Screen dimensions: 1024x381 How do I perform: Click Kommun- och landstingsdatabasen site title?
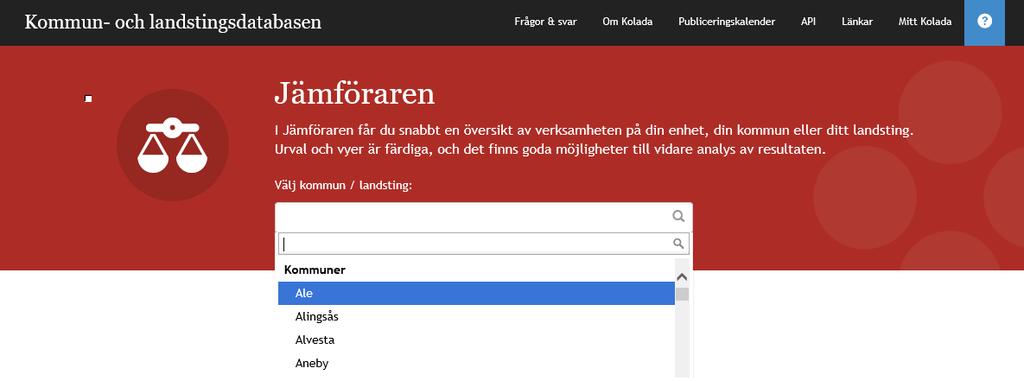pos(173,22)
